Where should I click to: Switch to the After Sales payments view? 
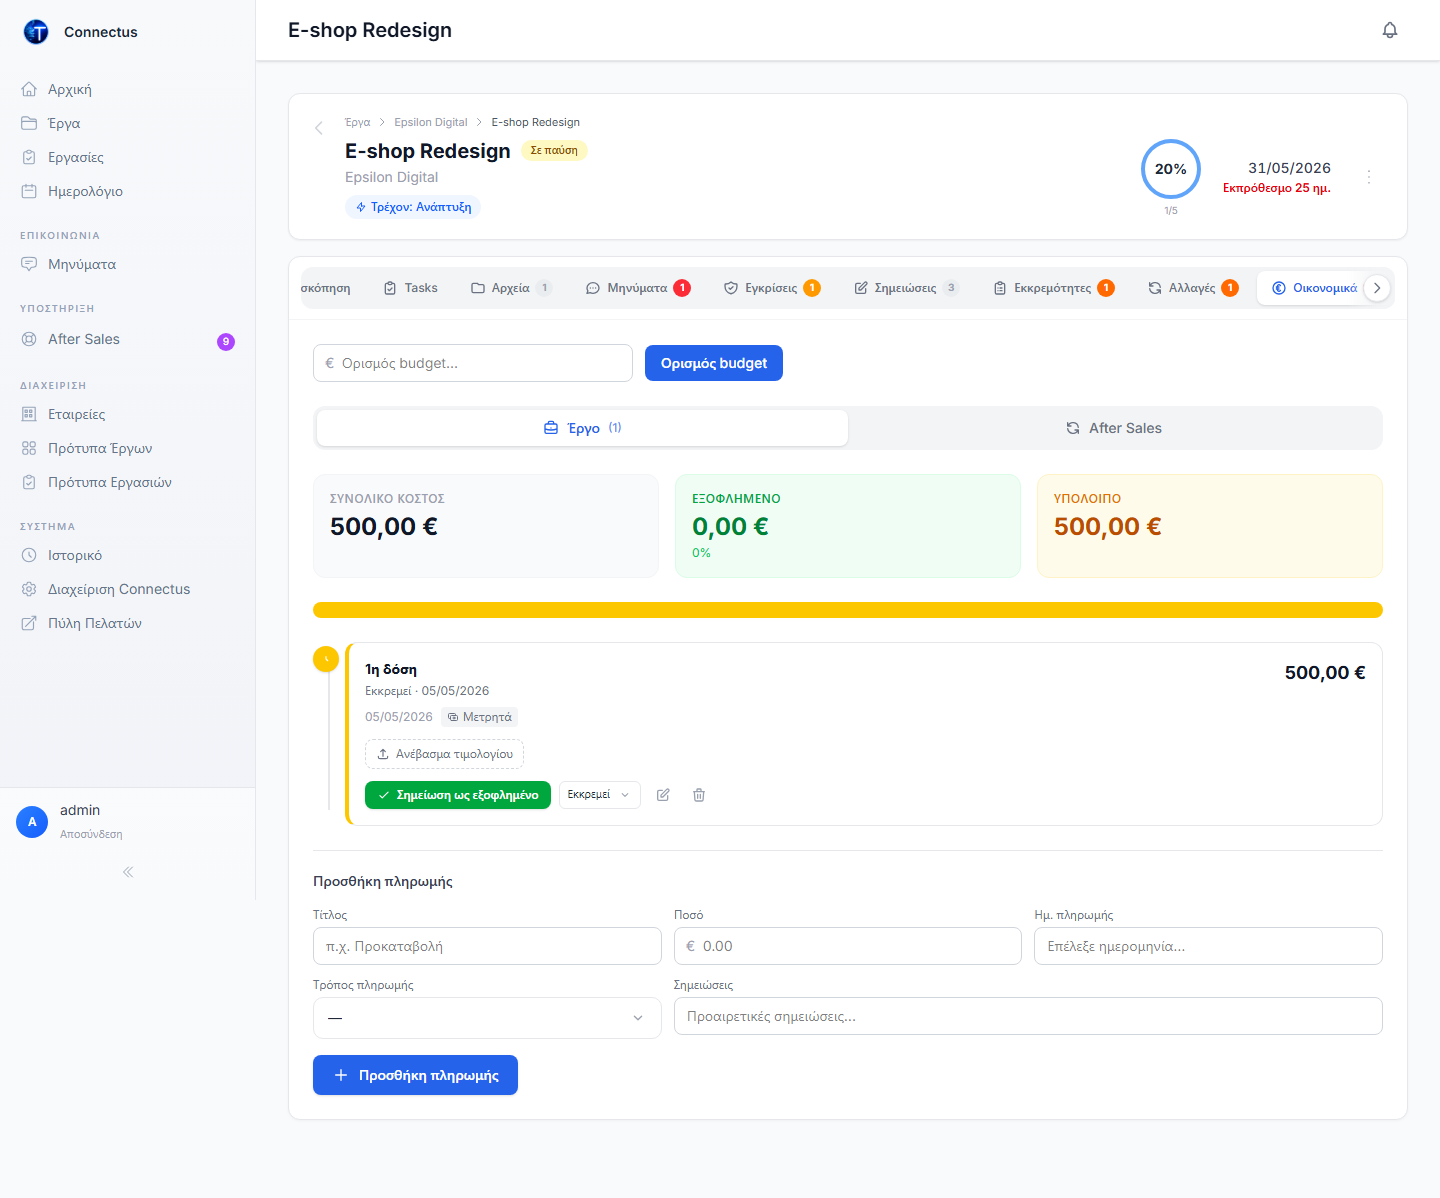(x=1114, y=428)
